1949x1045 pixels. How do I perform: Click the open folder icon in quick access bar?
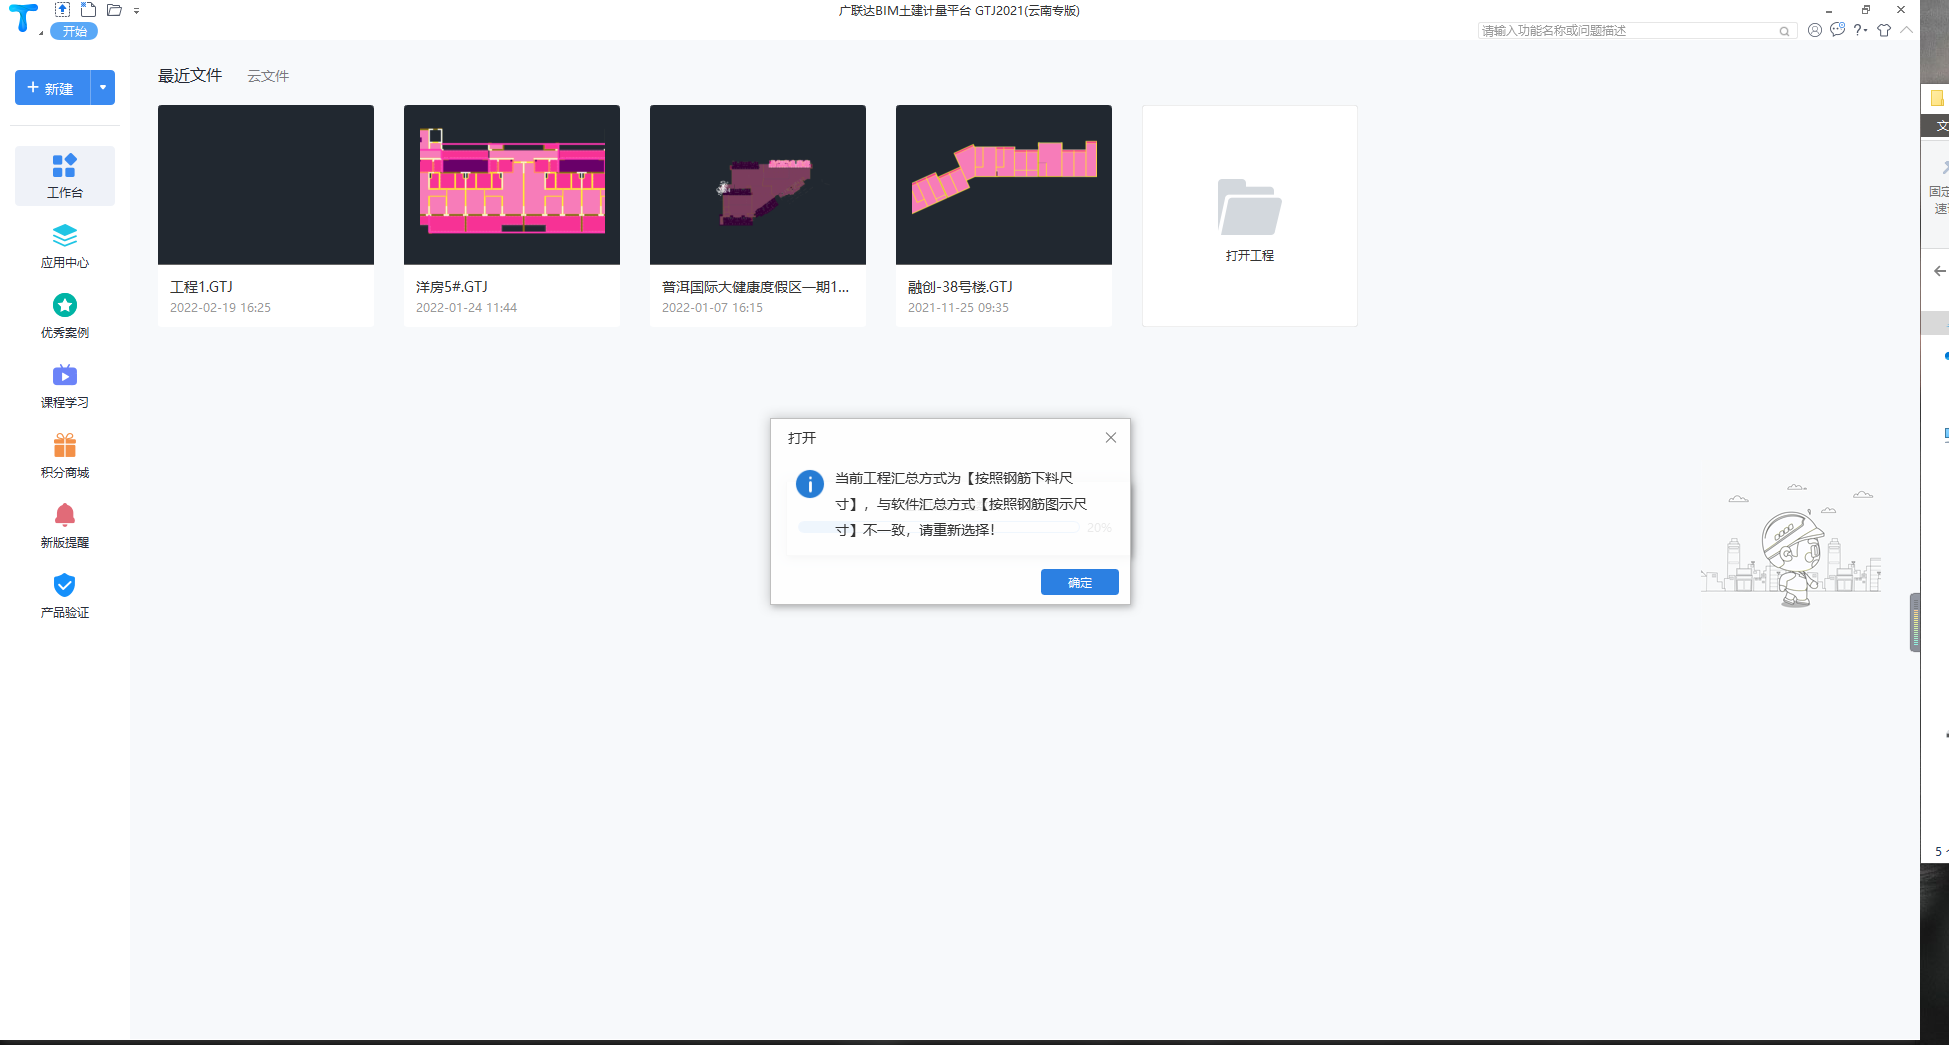click(114, 10)
